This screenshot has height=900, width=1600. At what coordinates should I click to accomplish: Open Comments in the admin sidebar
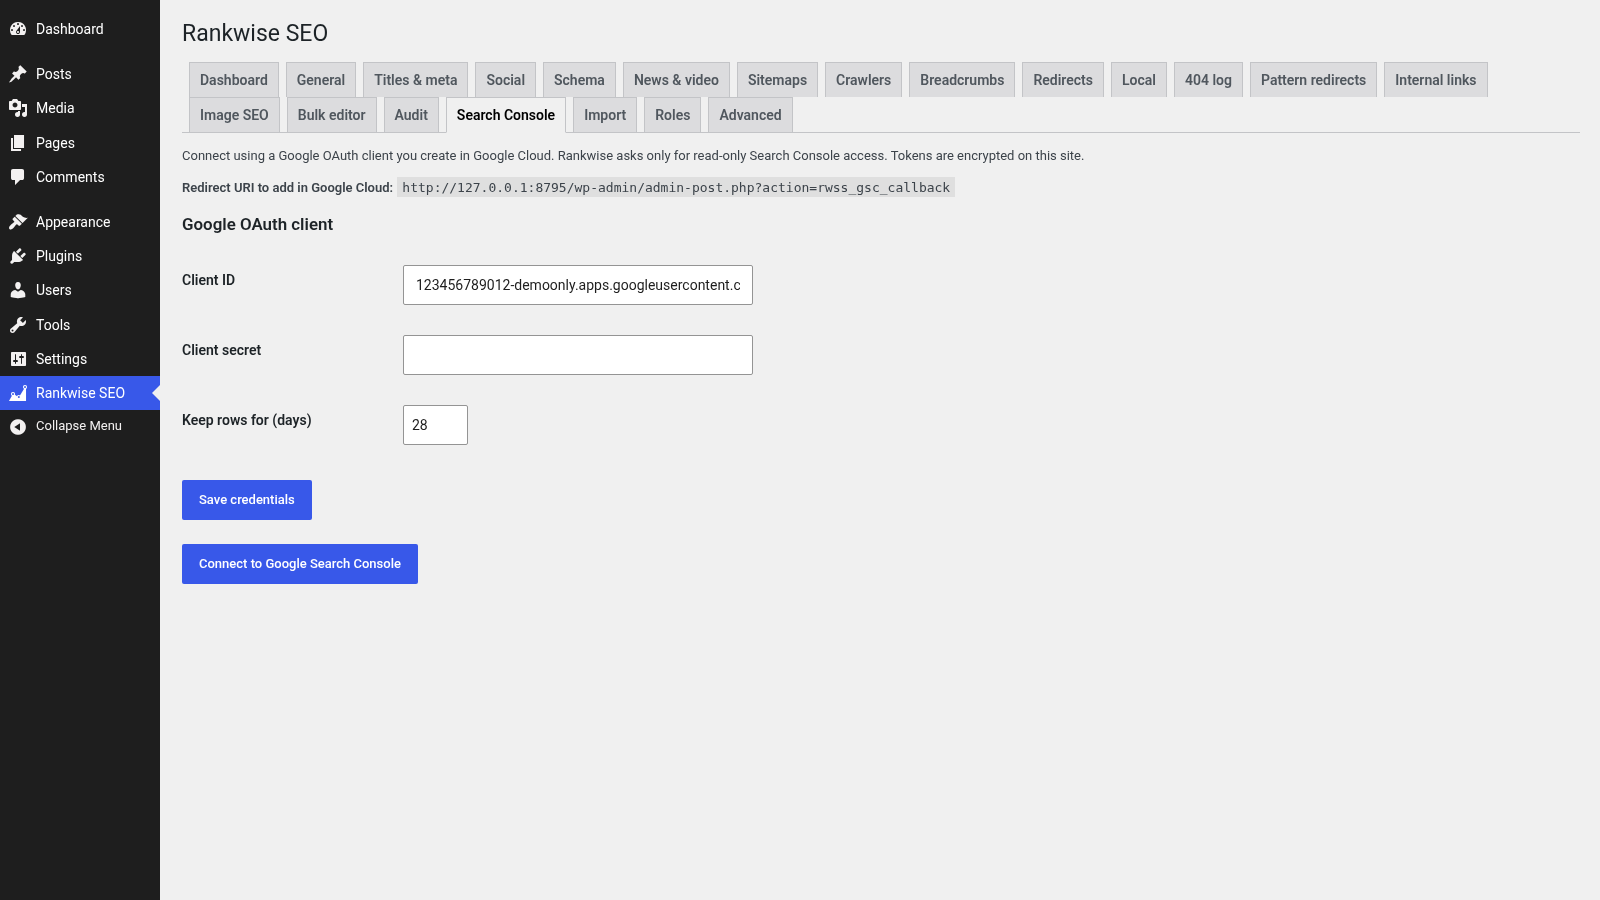pyautogui.click(x=80, y=177)
